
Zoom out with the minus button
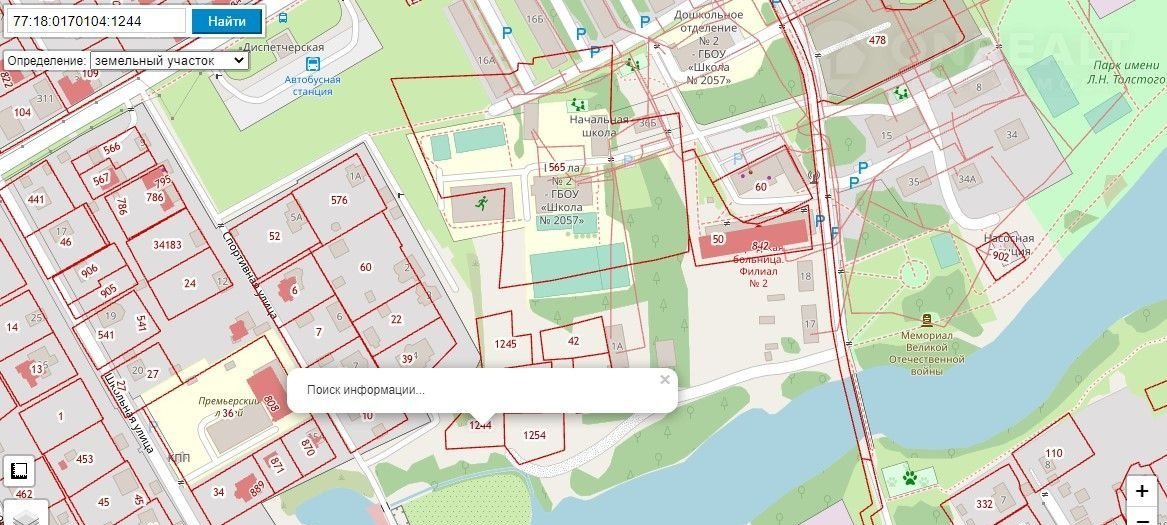[1142, 517]
